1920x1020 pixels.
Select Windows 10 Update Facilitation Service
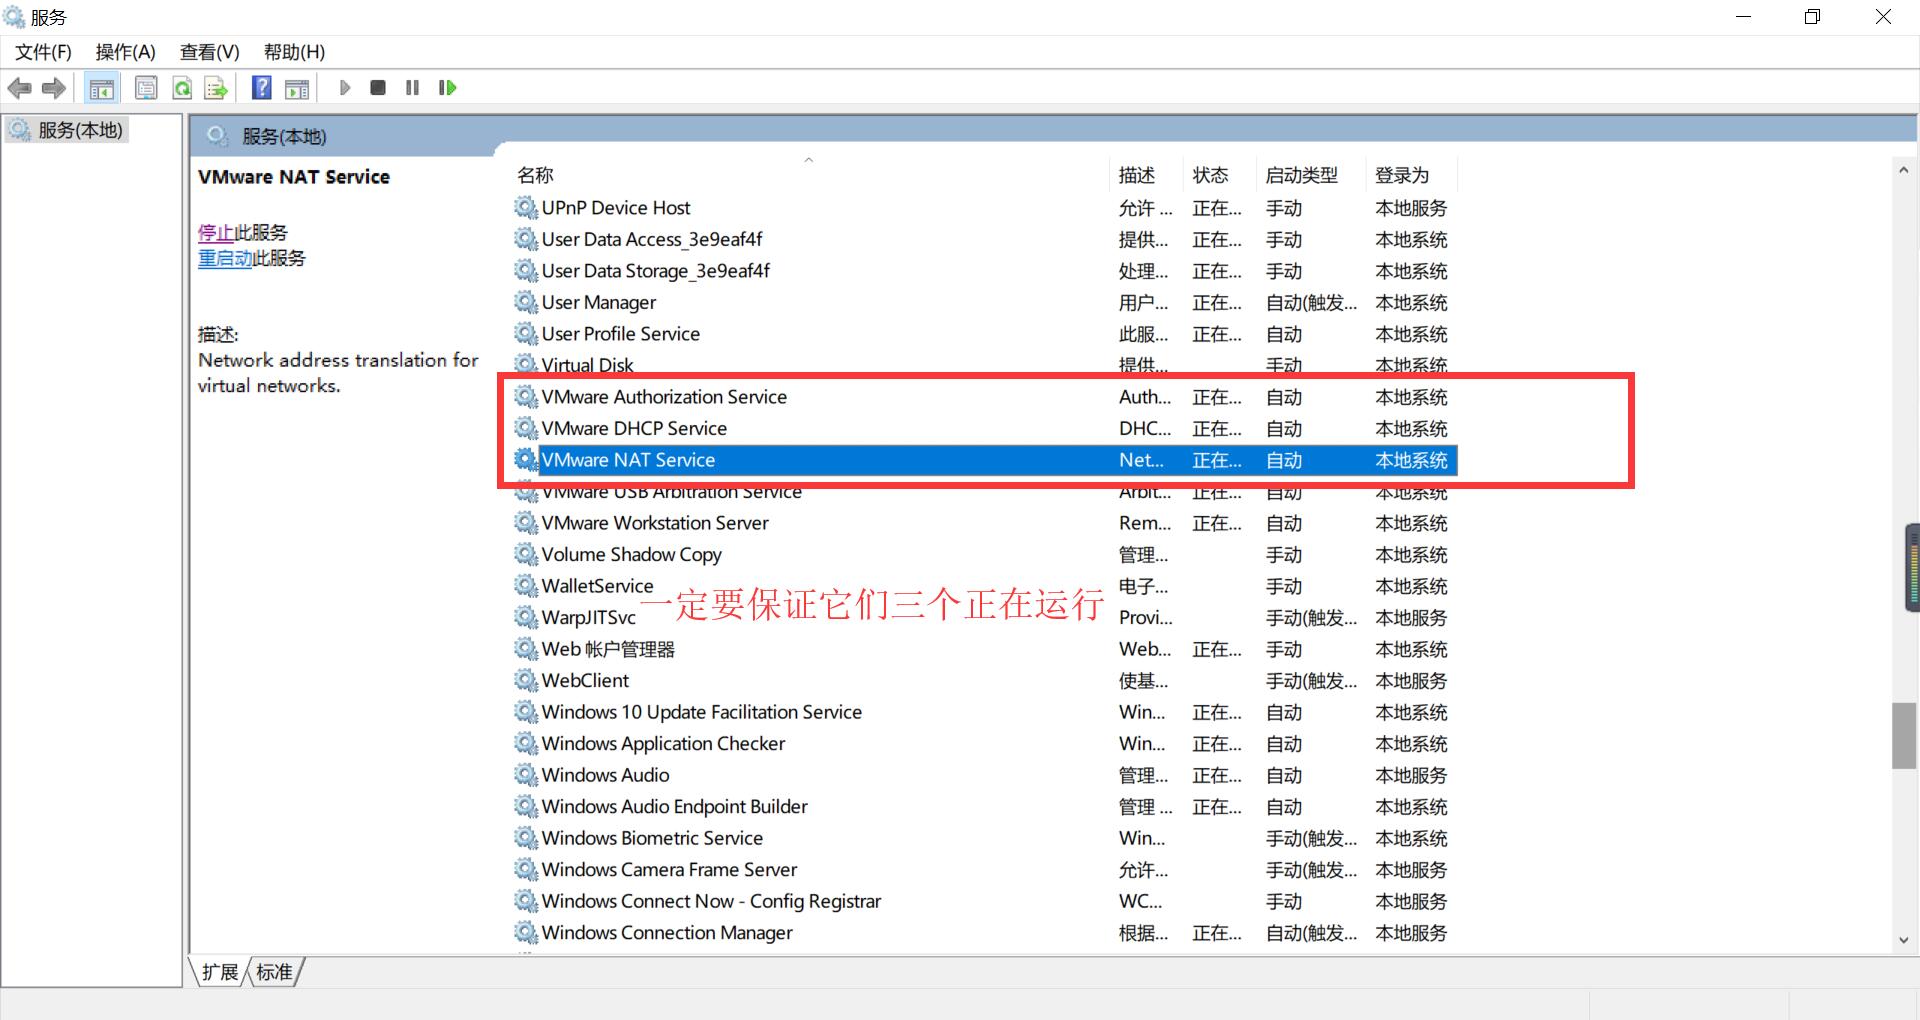pos(985,711)
